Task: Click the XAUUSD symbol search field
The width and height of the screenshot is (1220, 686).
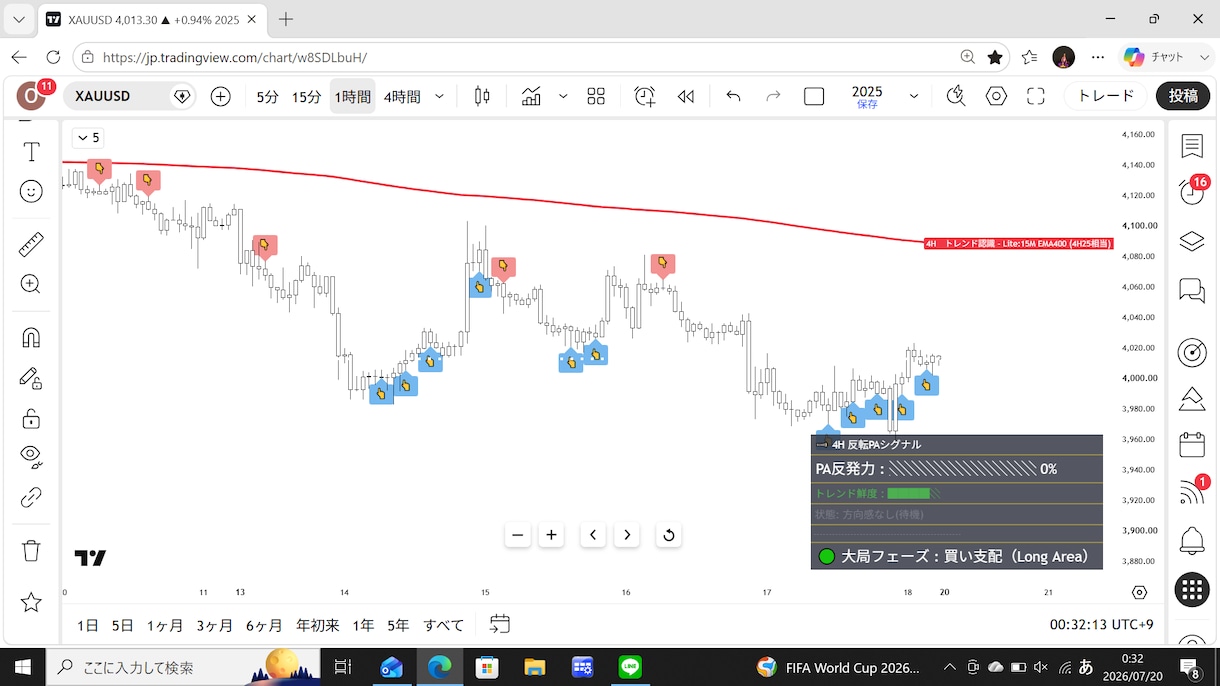Action: (131, 96)
